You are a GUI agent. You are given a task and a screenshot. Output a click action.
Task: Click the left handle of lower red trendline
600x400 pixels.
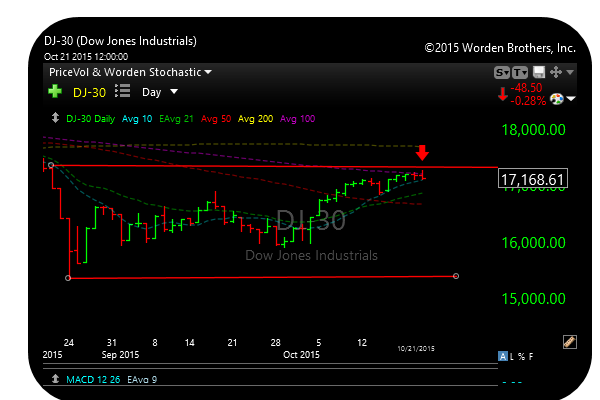[68, 278]
